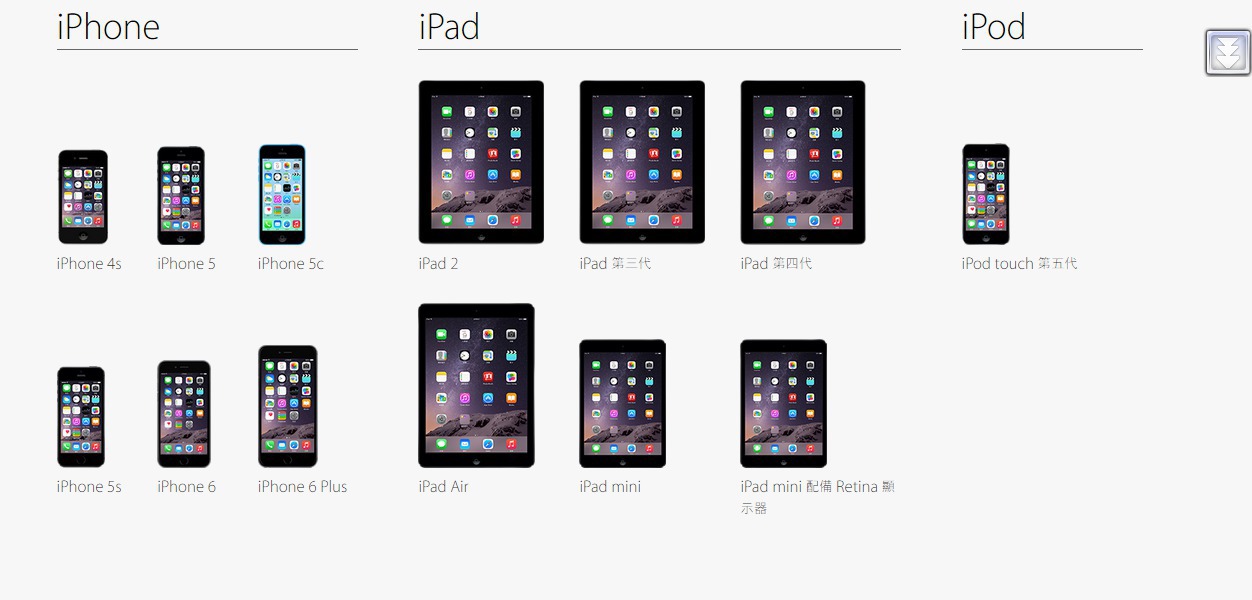This screenshot has height=600, width=1252.
Task: Click the iPhone 6 Plus image
Action: tap(288, 406)
